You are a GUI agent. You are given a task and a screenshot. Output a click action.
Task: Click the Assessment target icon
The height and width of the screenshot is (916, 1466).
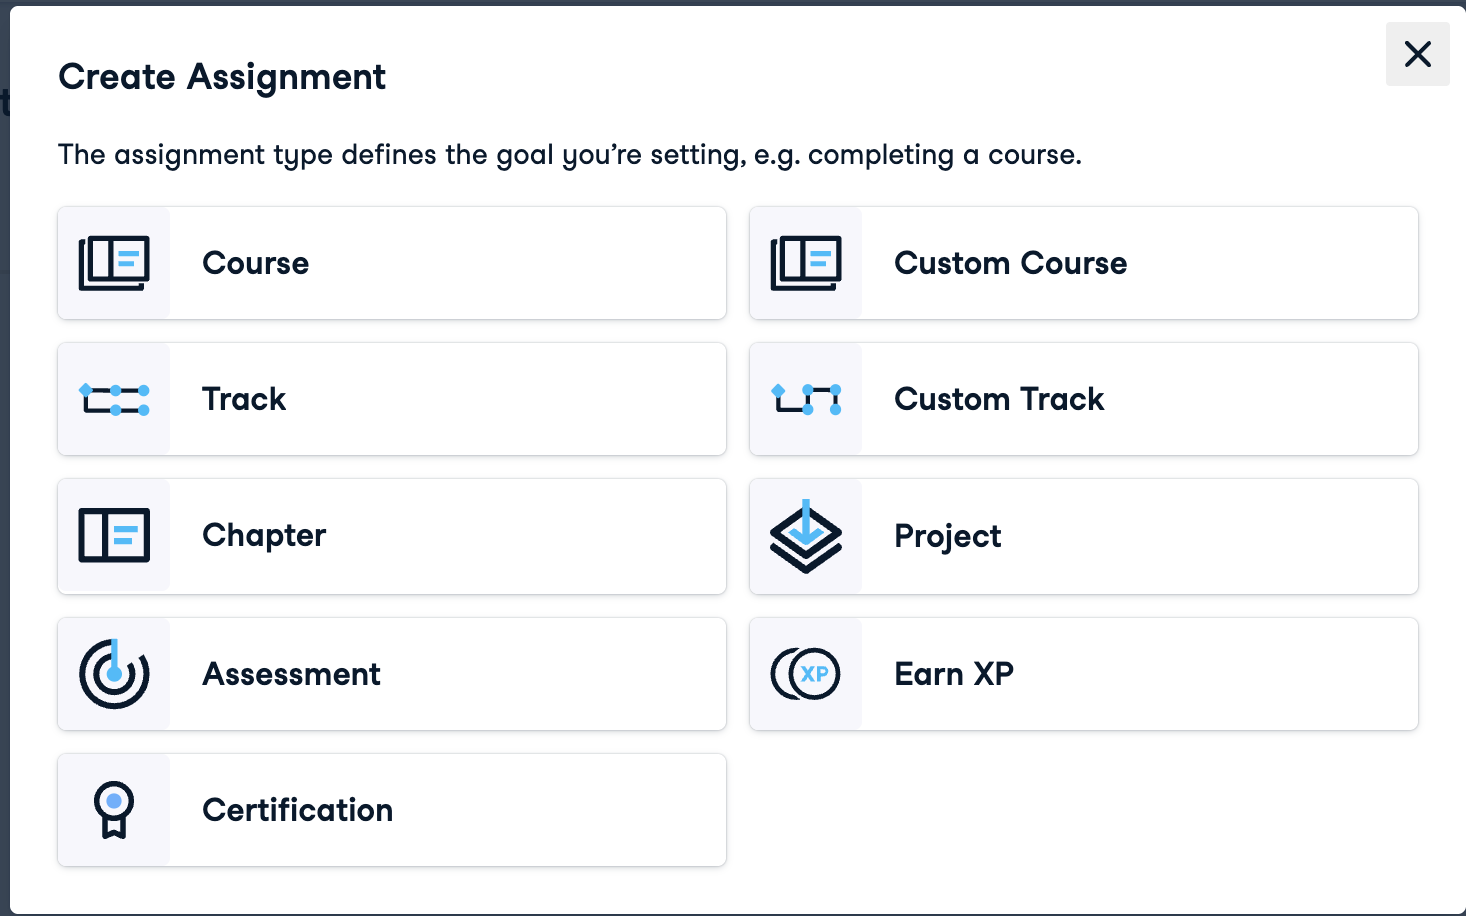click(114, 674)
